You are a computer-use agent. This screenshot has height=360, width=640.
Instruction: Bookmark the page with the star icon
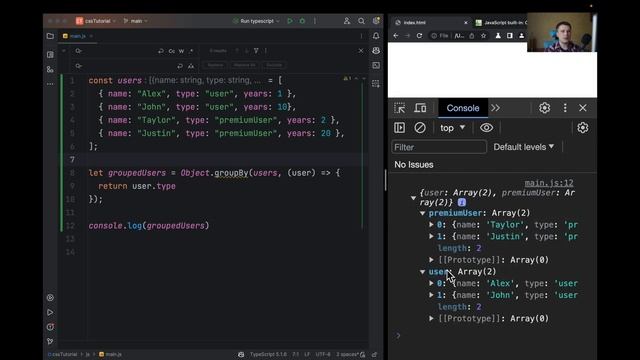tap(484, 36)
